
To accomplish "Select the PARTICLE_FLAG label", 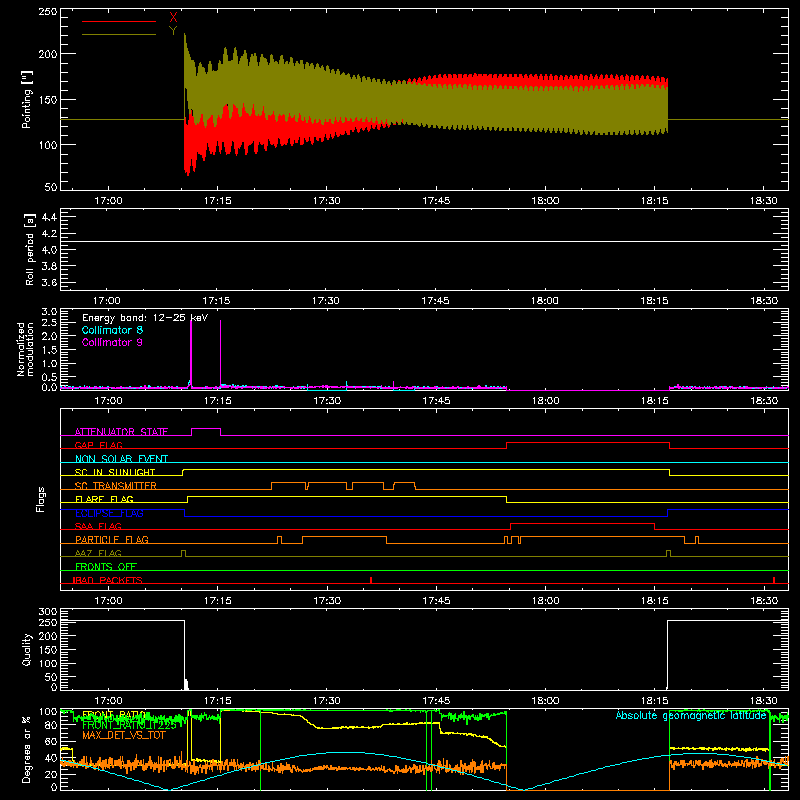I will (112, 539).
